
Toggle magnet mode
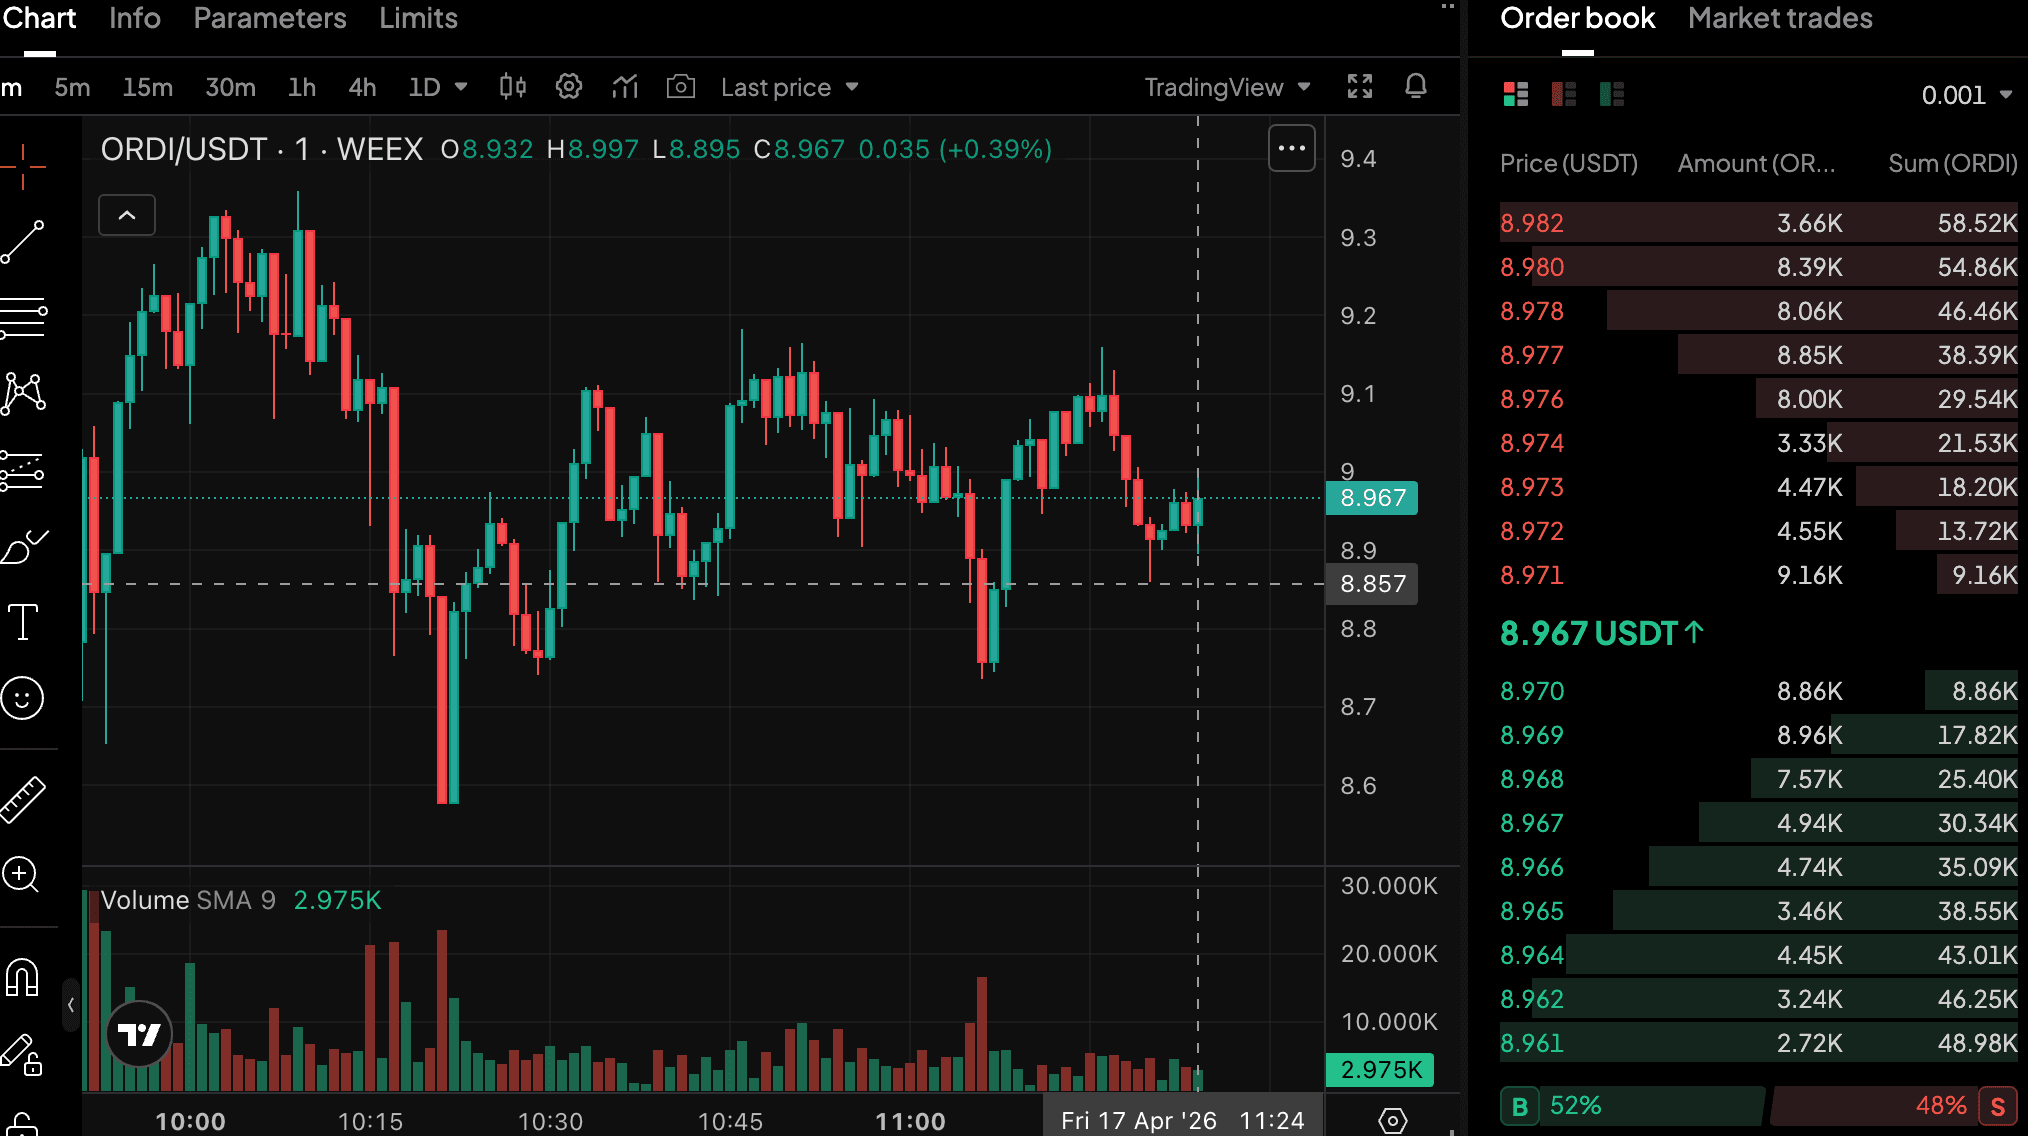[x=22, y=977]
